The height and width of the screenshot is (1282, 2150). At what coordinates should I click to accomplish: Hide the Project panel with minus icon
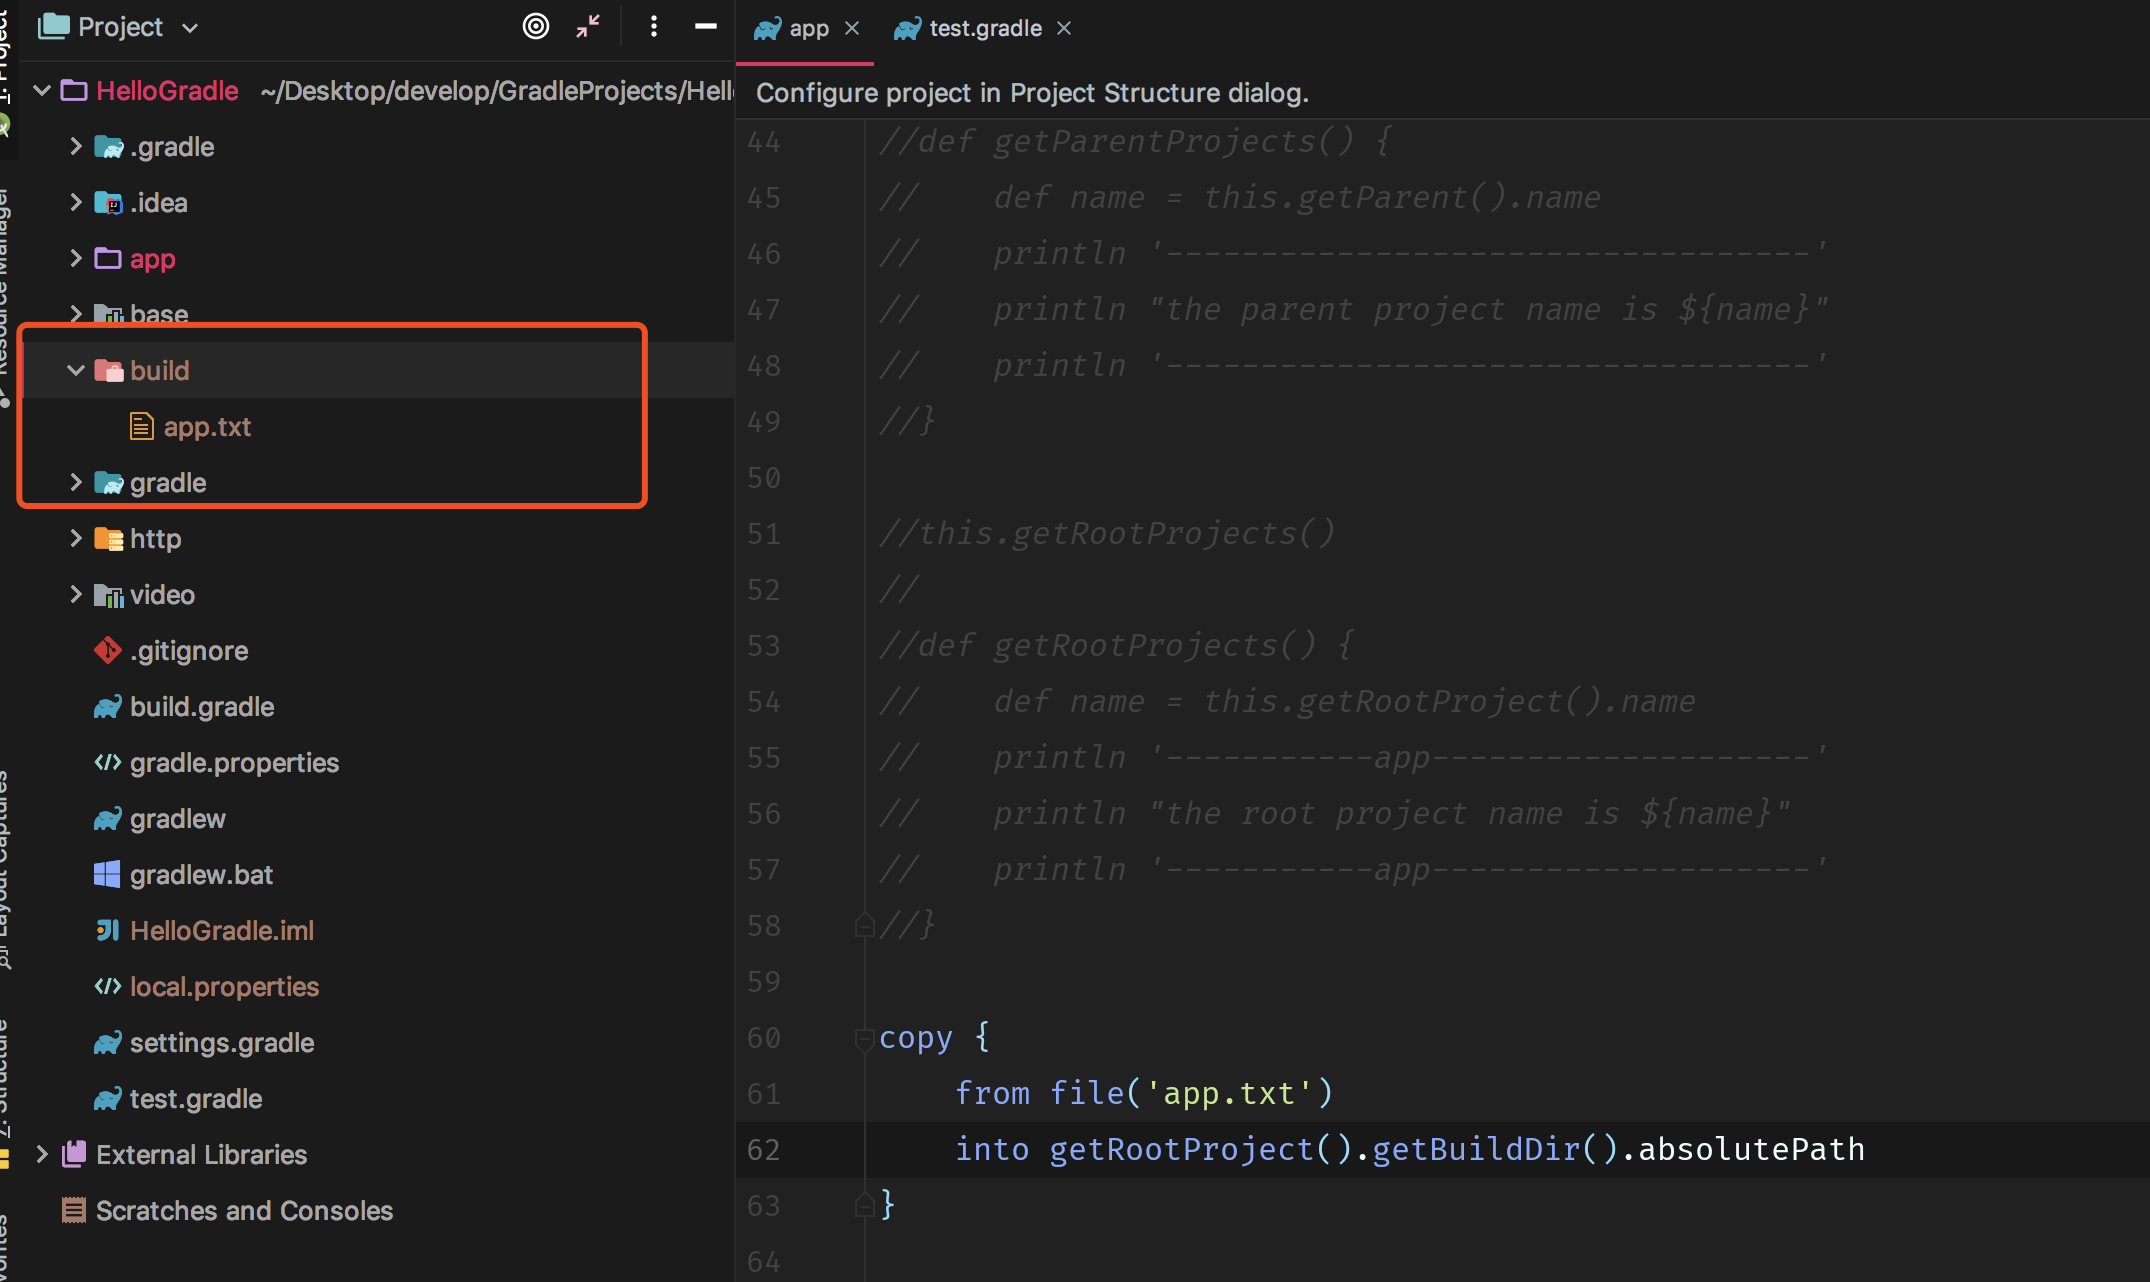click(706, 27)
